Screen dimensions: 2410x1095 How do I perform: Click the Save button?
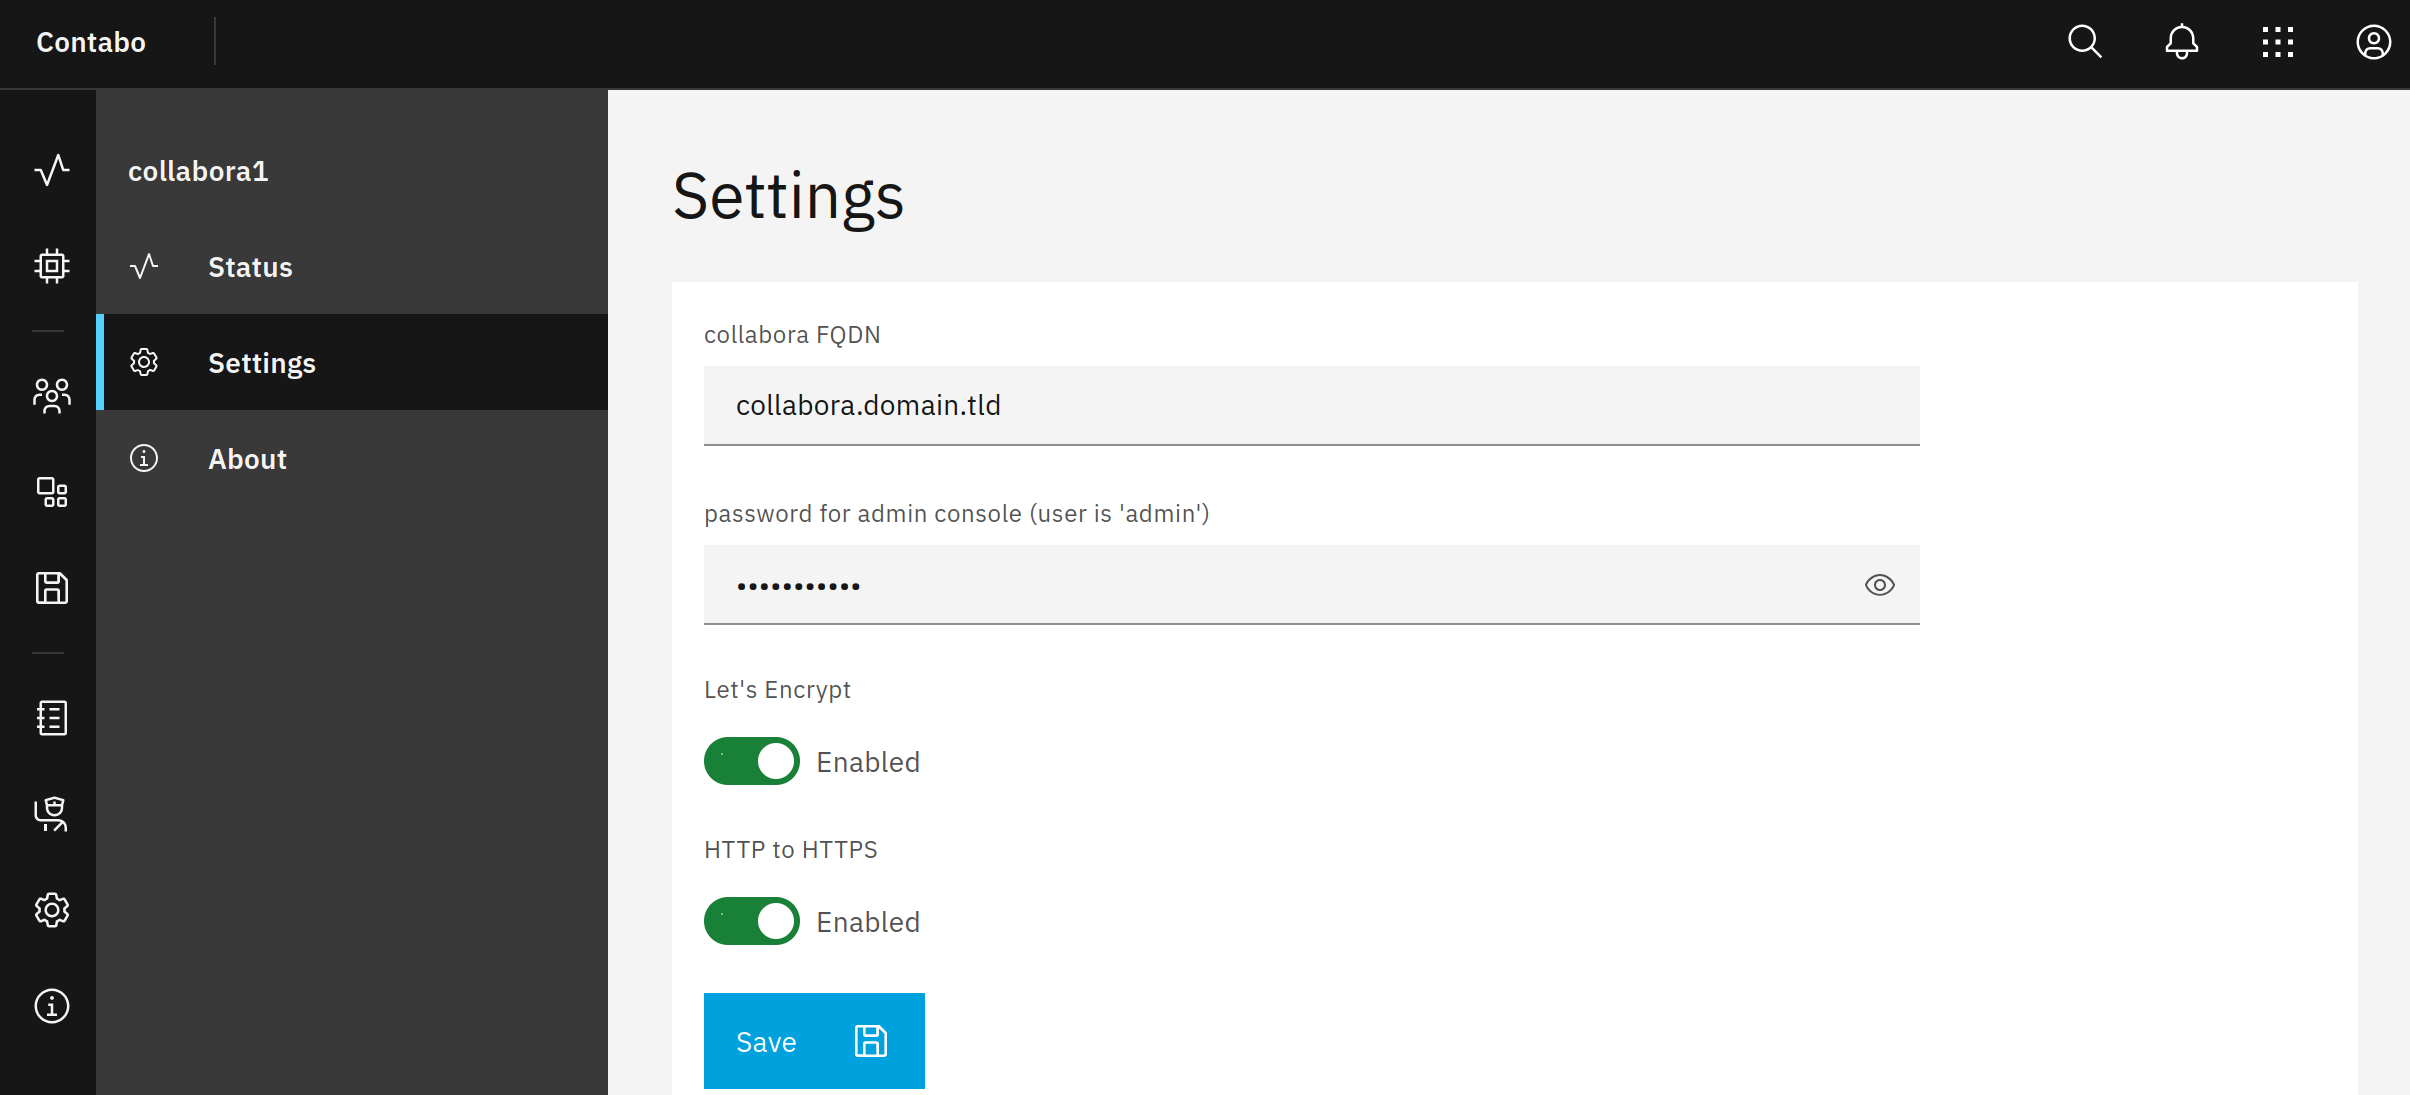click(814, 1041)
